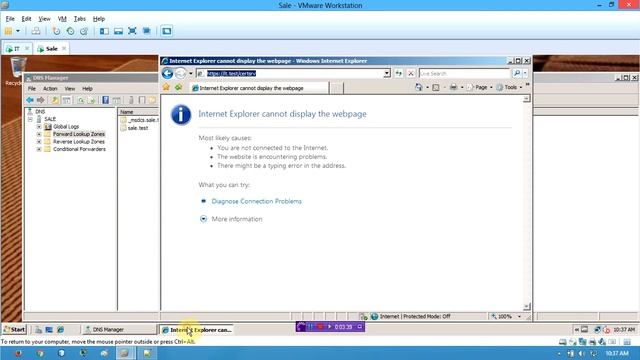Click Diagnose Connection Problems link
This screenshot has height=360, width=640.
coord(256,201)
